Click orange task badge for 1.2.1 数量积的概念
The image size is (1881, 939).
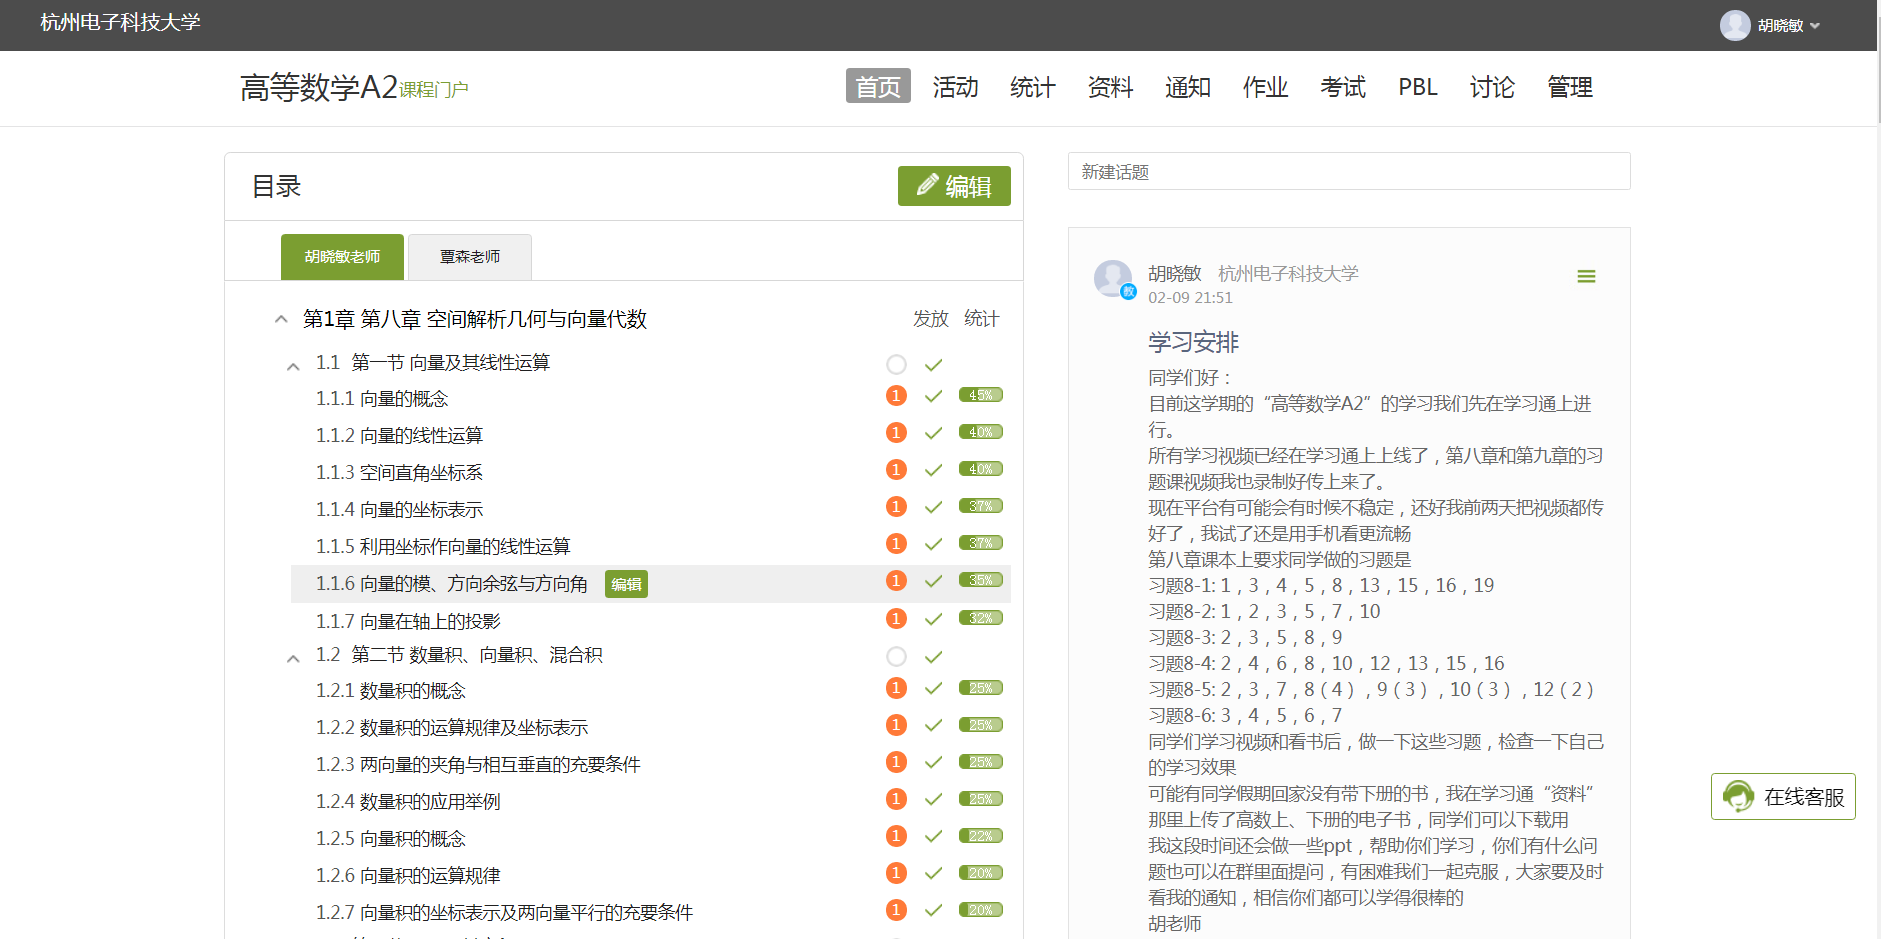[x=896, y=688]
